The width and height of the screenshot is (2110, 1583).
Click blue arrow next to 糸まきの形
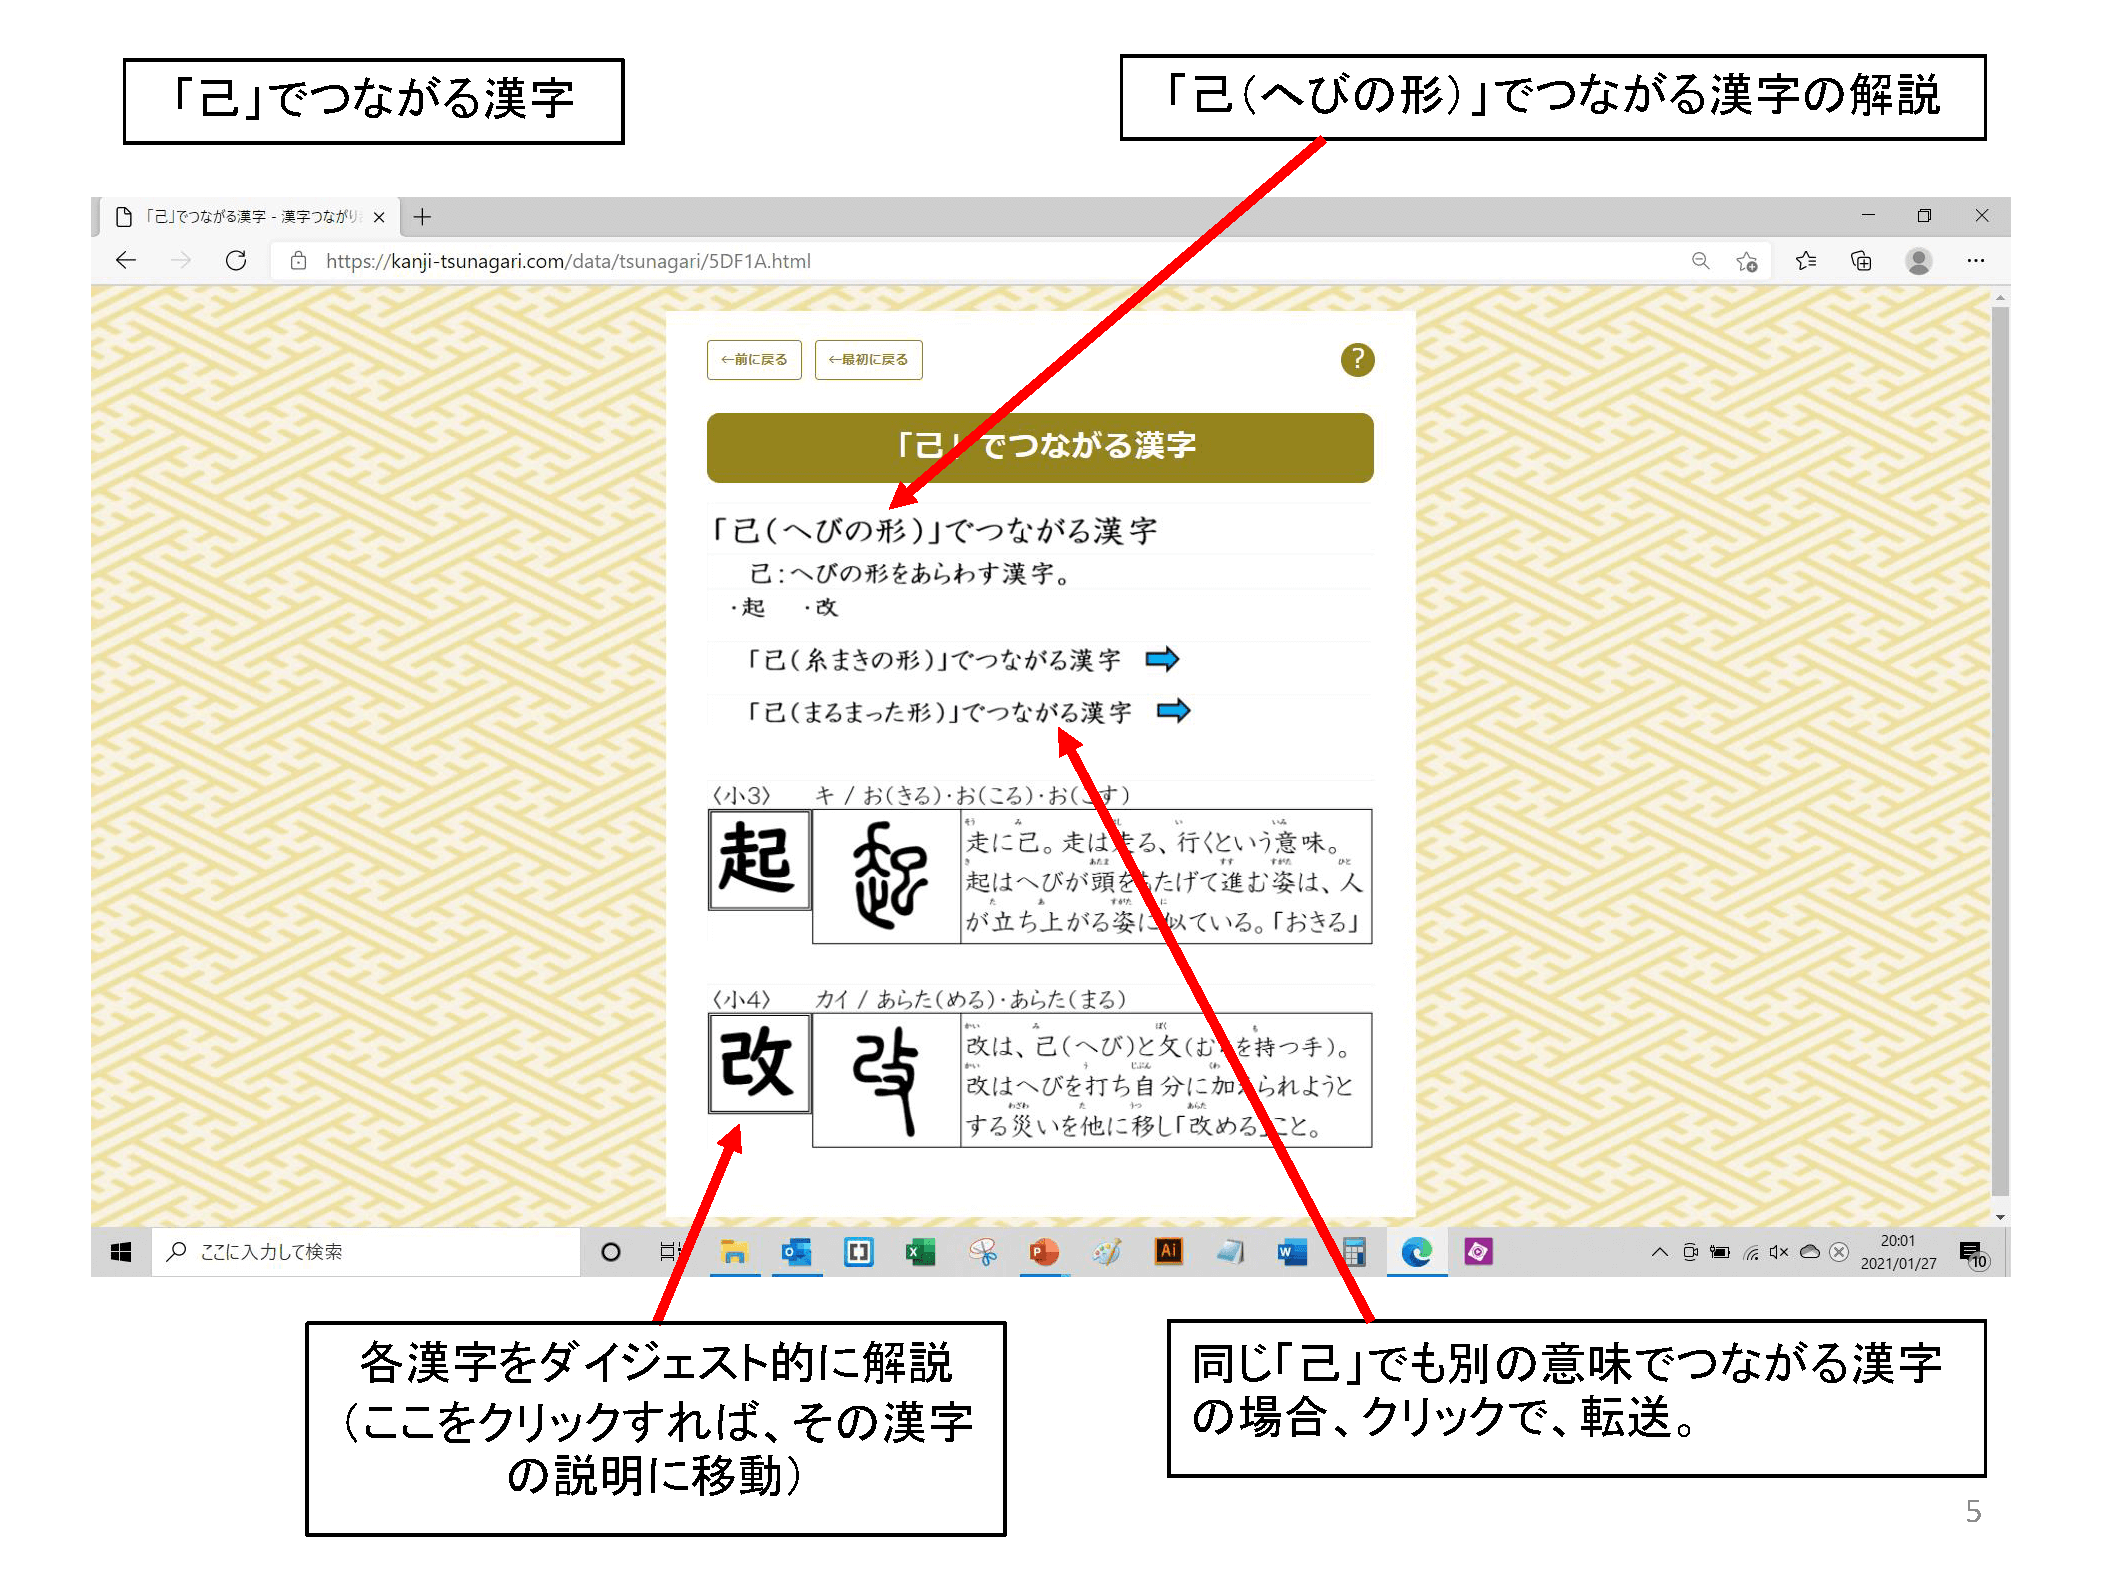1162,659
